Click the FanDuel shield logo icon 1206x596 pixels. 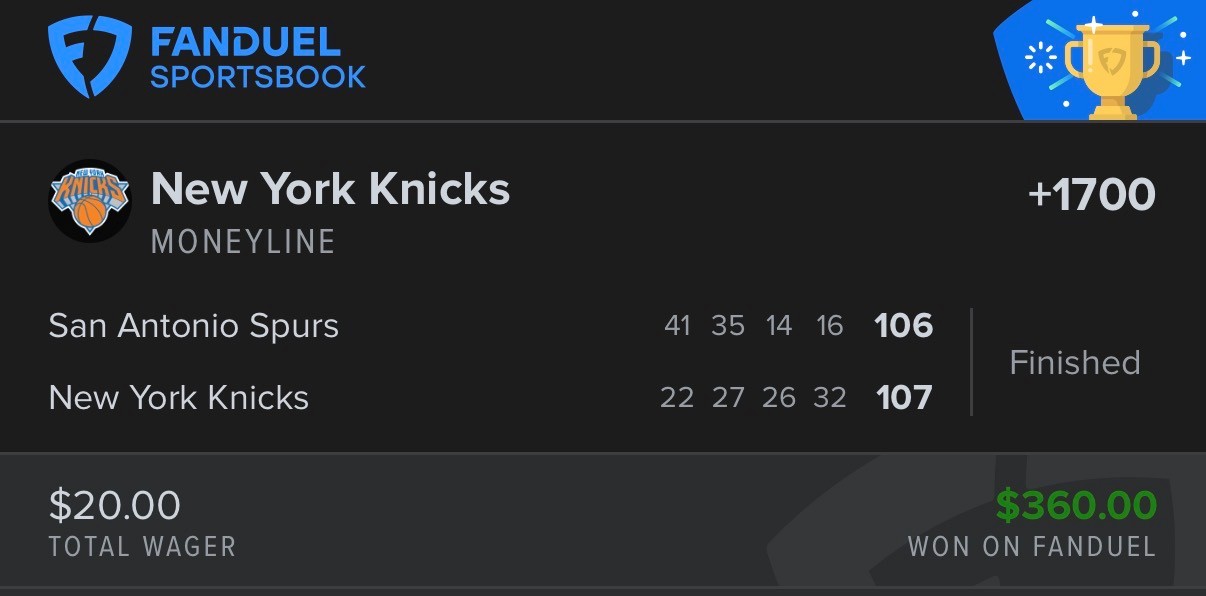[x=90, y=58]
